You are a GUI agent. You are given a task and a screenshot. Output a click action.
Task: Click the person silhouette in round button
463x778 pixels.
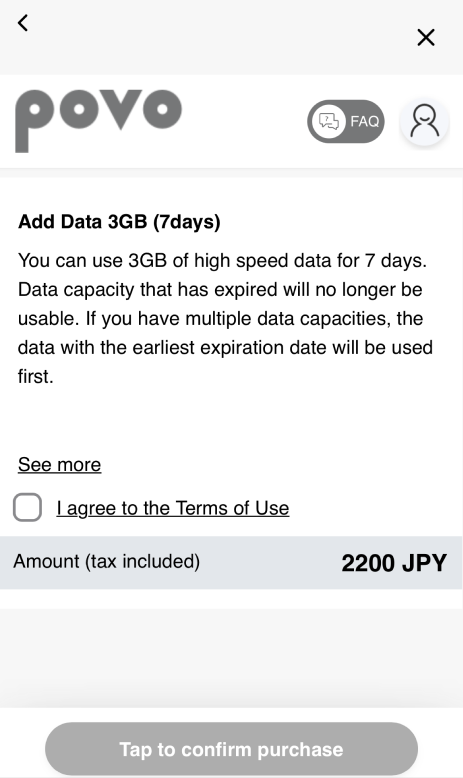point(424,121)
